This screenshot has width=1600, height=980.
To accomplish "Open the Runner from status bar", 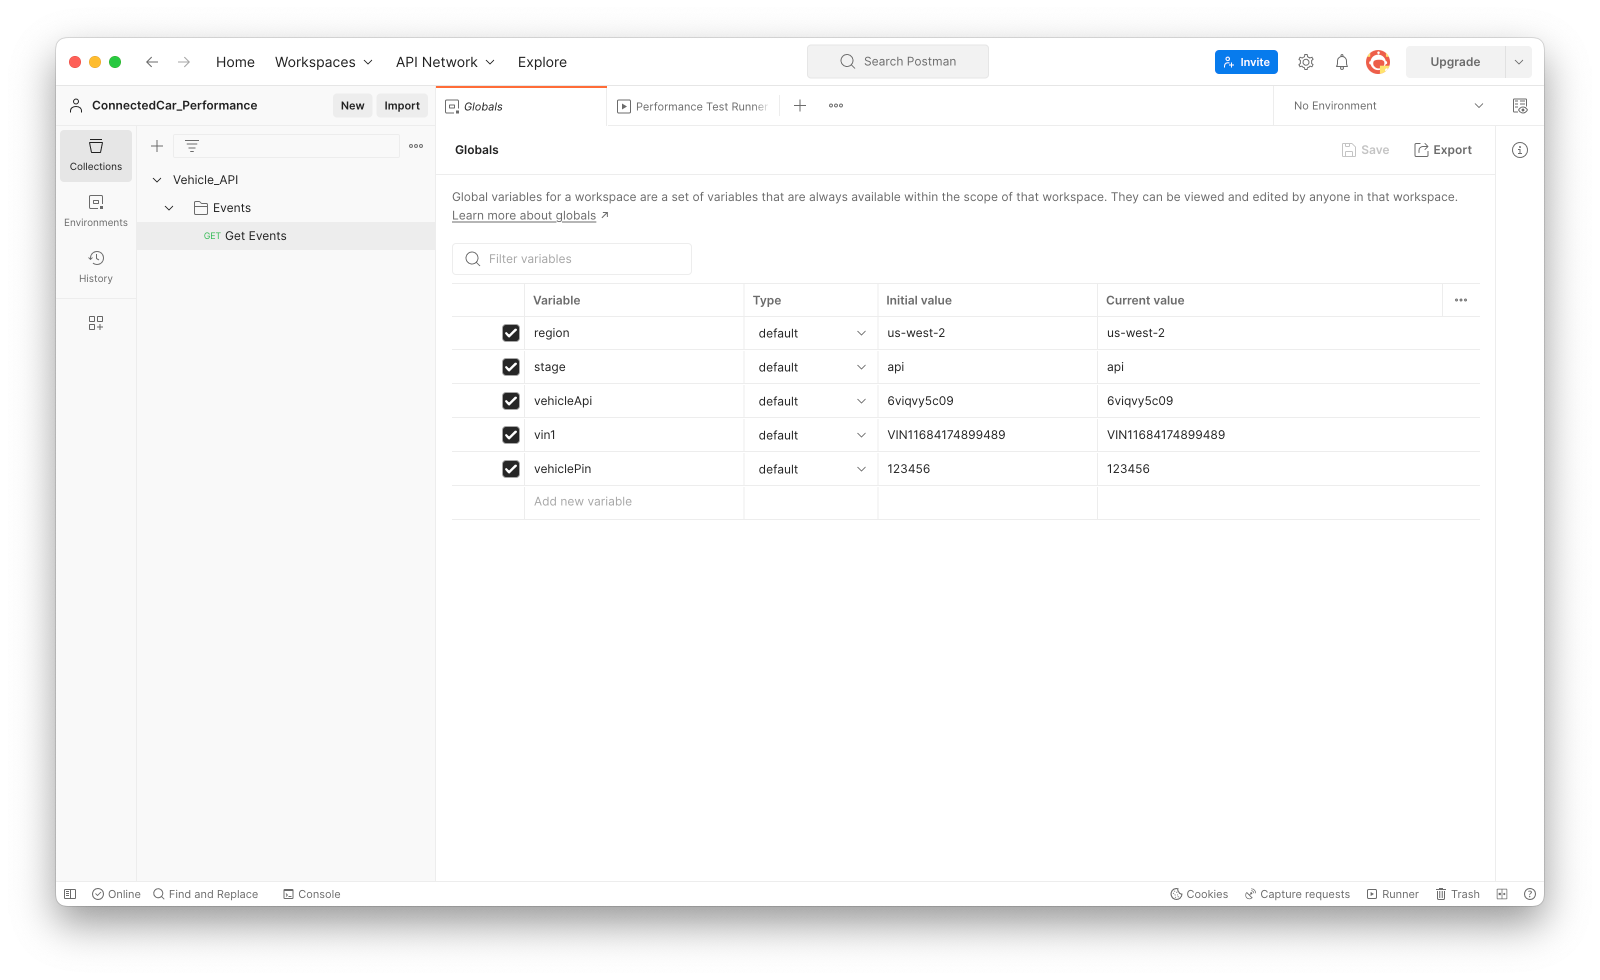I will pyautogui.click(x=1393, y=894).
